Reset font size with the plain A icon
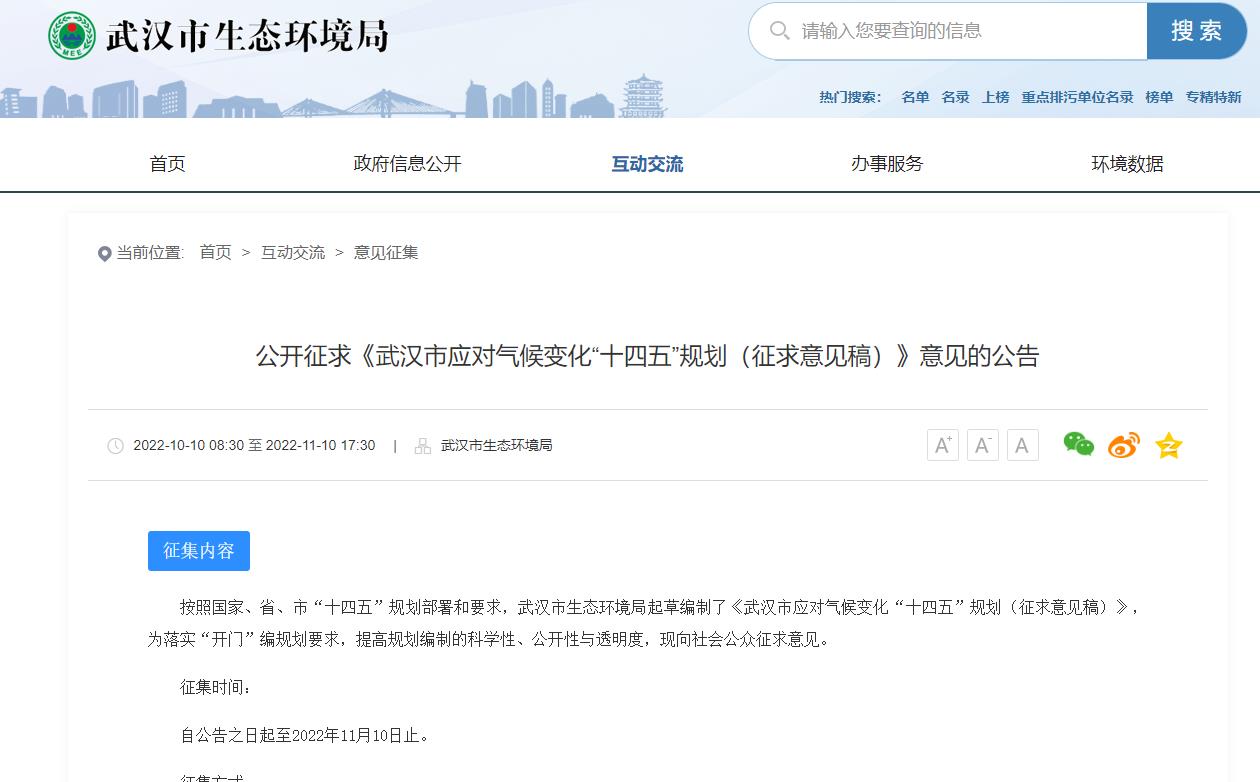This screenshot has height=782, width=1260. (1022, 445)
